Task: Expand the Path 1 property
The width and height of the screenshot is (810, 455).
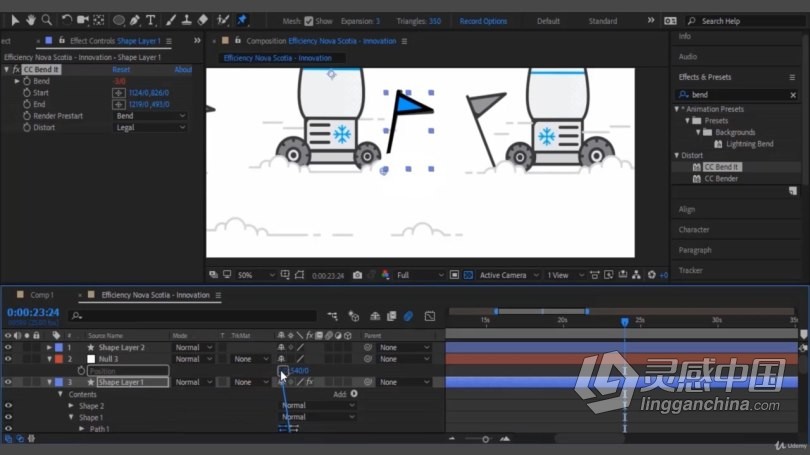Action: point(82,429)
